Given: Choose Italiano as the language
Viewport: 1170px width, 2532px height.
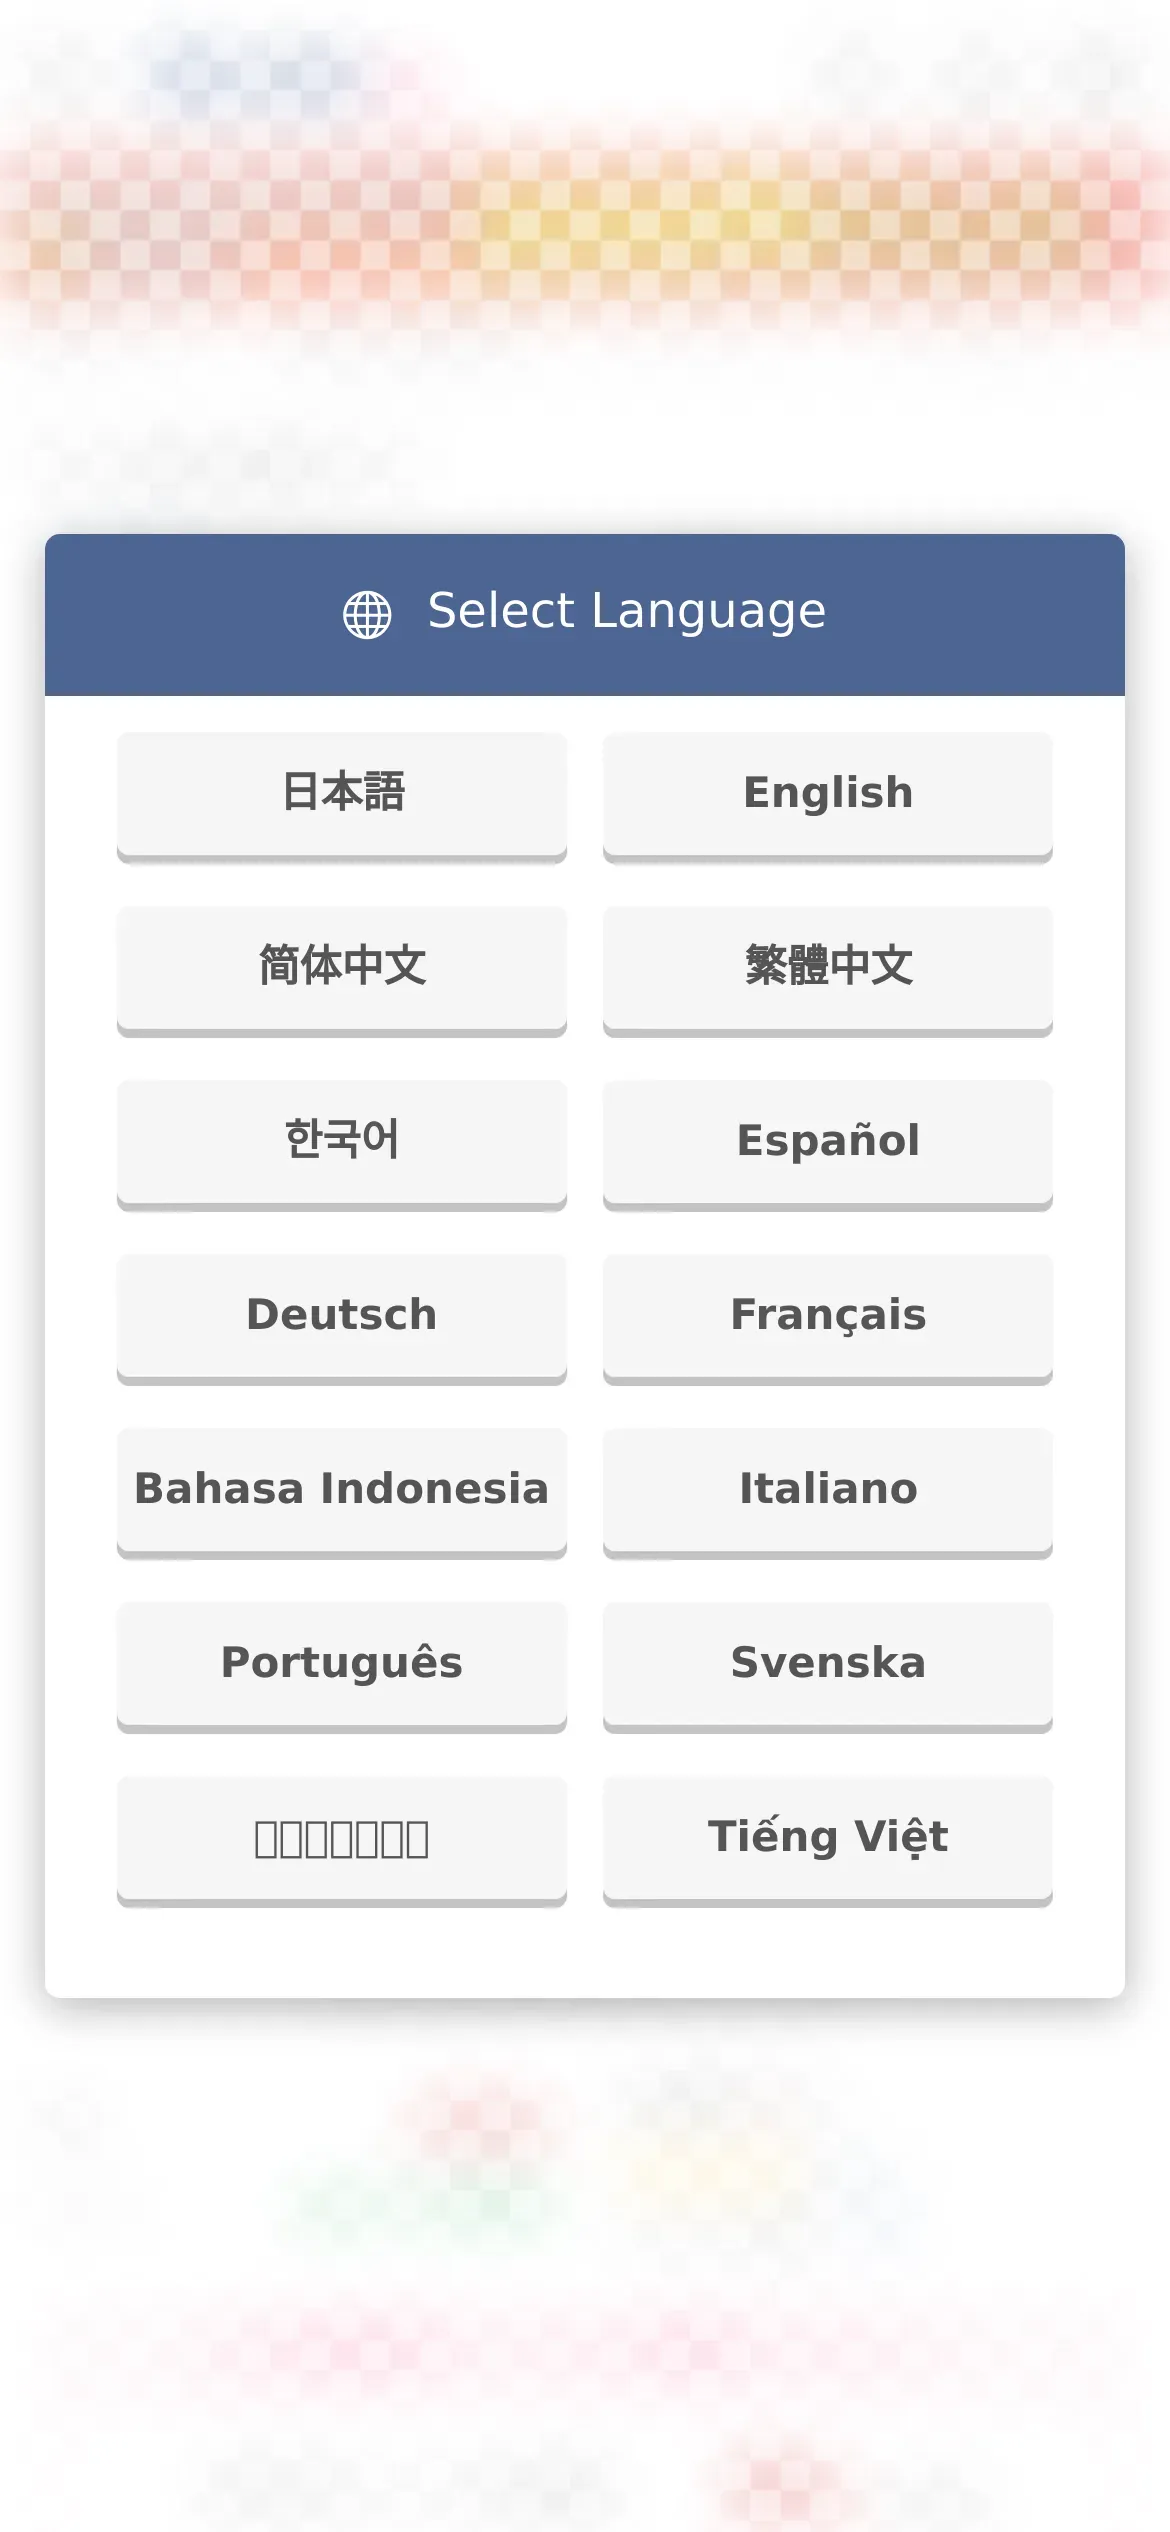Looking at the screenshot, I should coord(828,1493).
